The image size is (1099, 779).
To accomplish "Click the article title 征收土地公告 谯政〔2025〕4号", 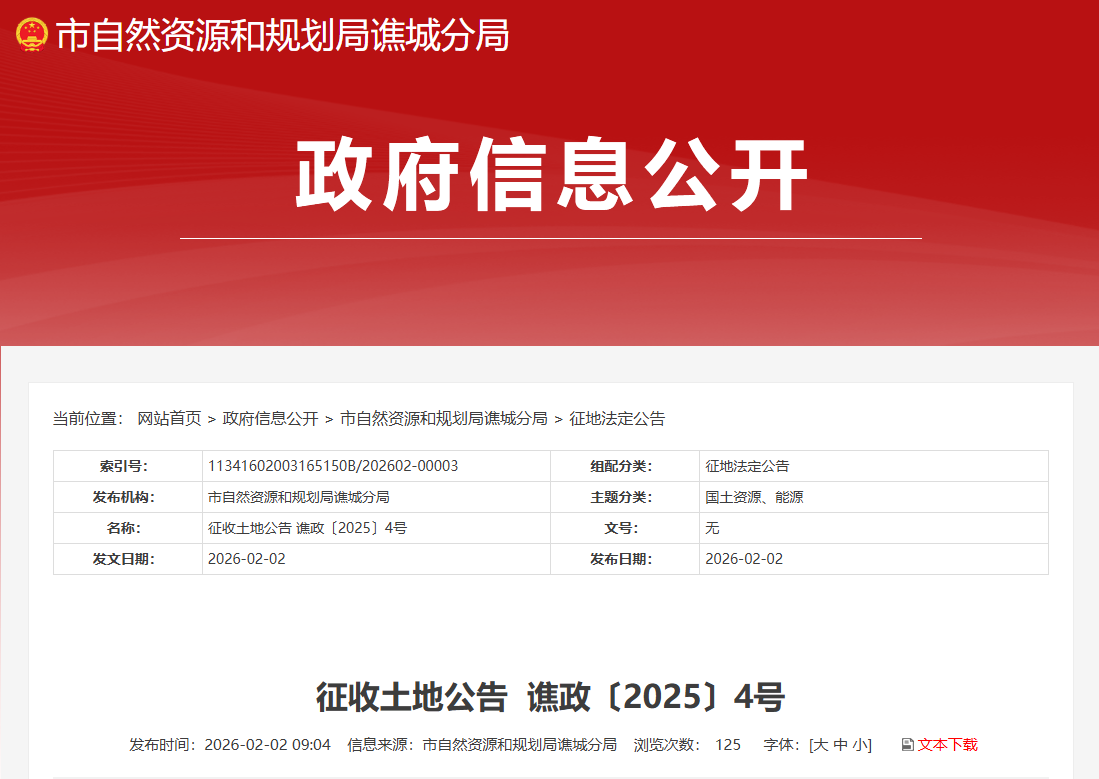I will (550, 697).
